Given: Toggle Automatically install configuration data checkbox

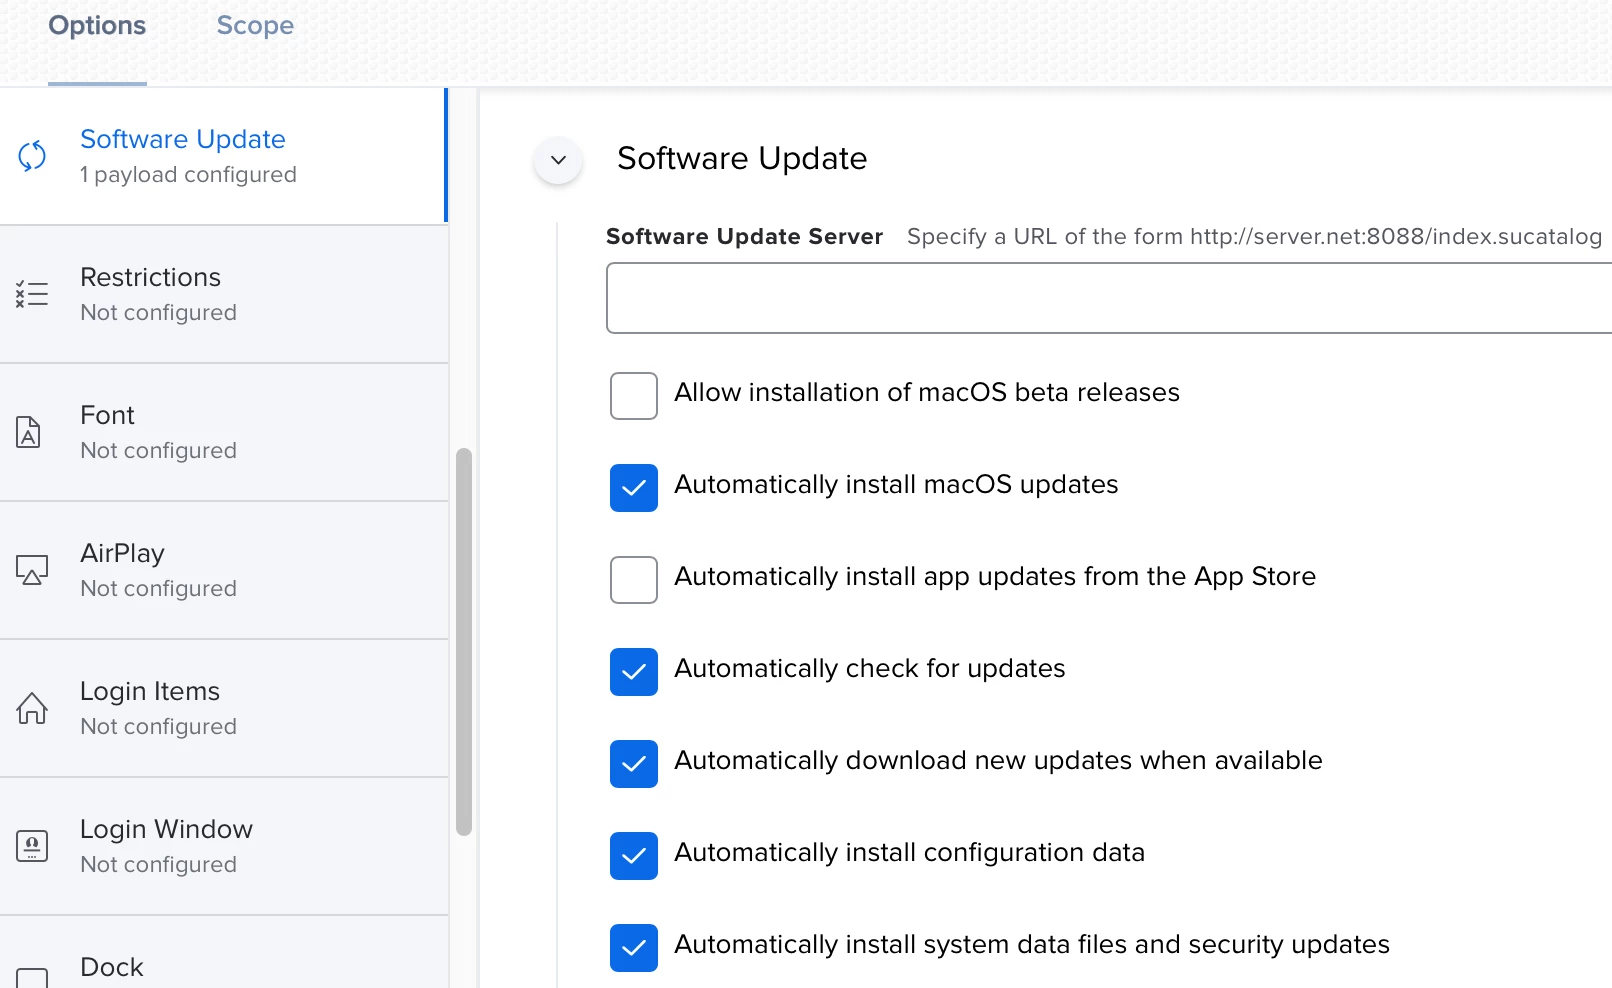Looking at the screenshot, I should pyautogui.click(x=634, y=856).
